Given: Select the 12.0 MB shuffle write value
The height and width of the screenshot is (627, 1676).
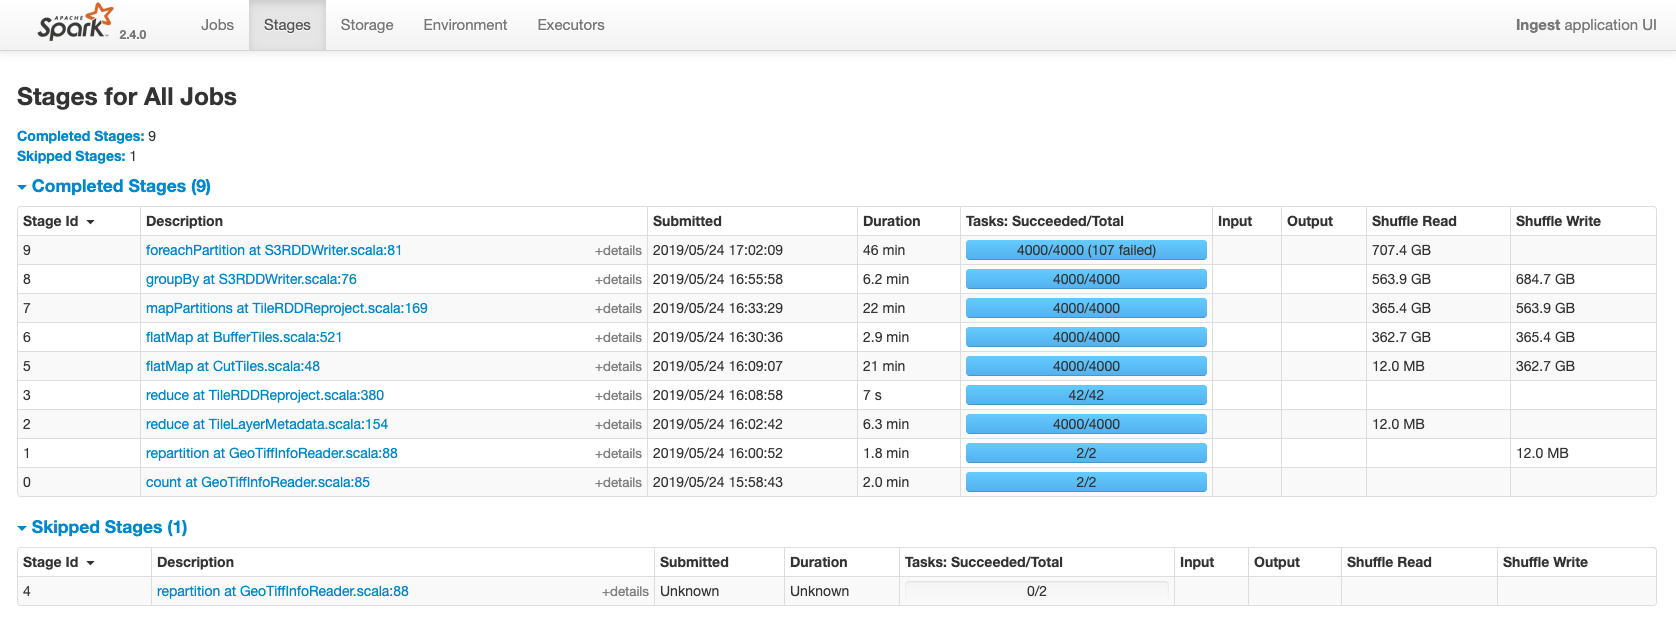Looking at the screenshot, I should [x=1542, y=453].
